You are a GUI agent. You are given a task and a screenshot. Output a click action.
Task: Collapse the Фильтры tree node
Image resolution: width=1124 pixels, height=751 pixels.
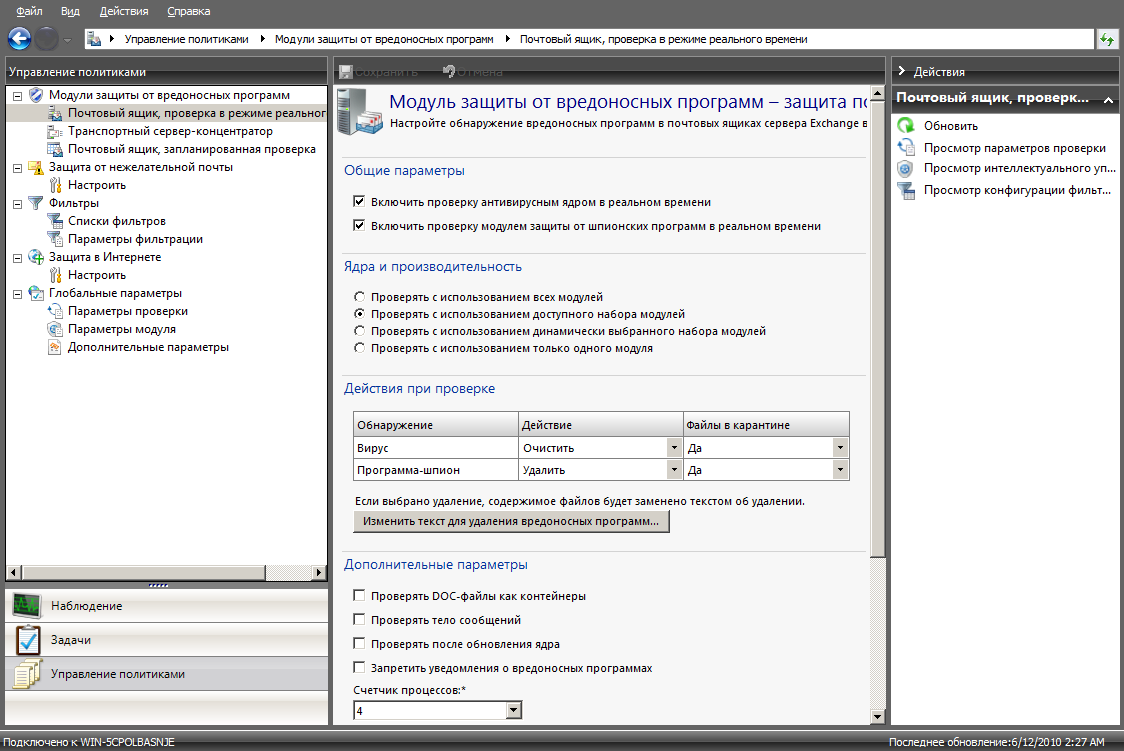pyautogui.click(x=17, y=203)
